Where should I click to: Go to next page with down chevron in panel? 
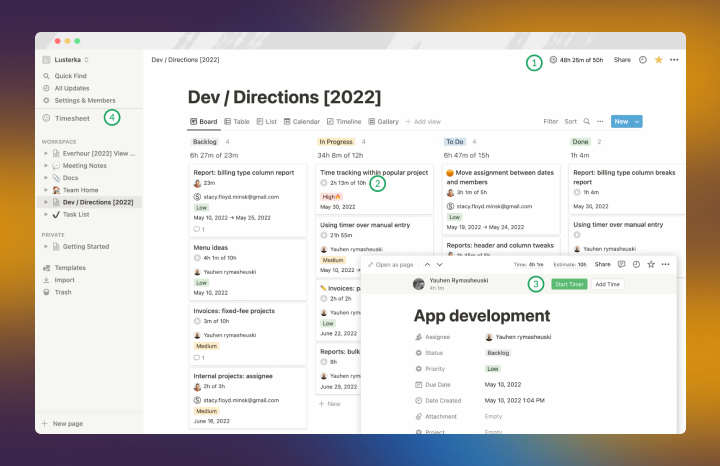tap(439, 264)
